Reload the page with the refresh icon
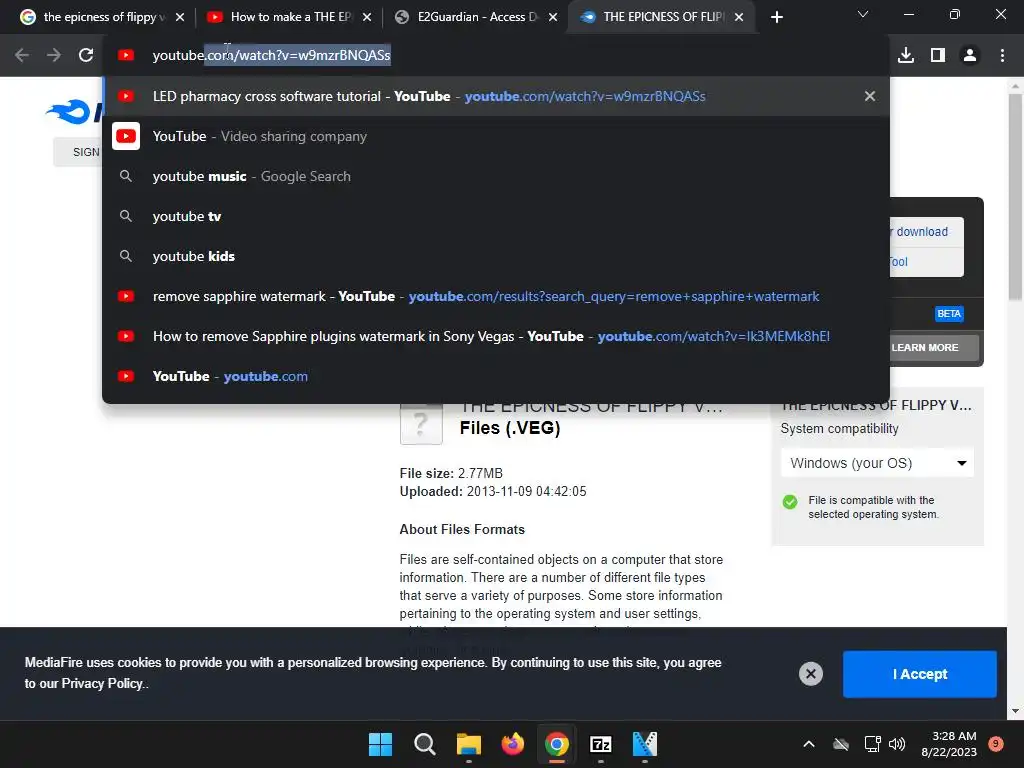This screenshot has width=1024, height=768. (86, 56)
